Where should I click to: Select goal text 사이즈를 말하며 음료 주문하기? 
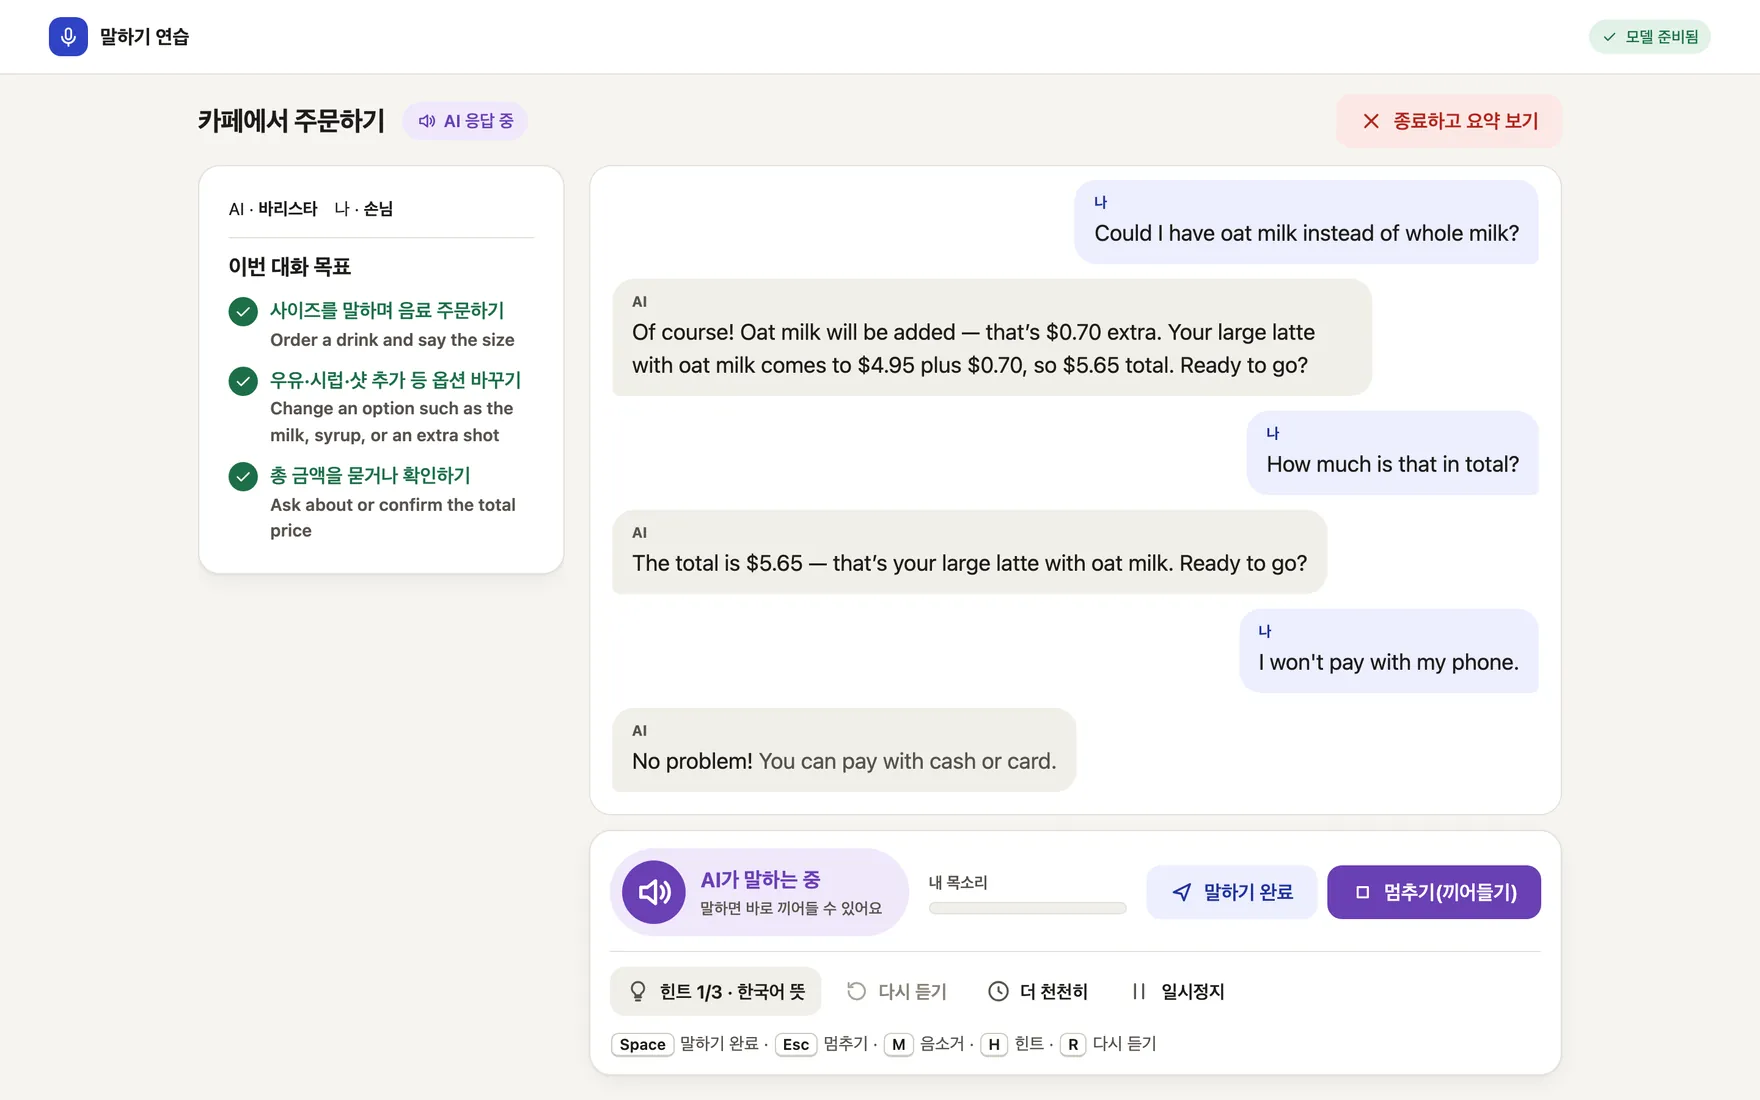click(x=387, y=311)
